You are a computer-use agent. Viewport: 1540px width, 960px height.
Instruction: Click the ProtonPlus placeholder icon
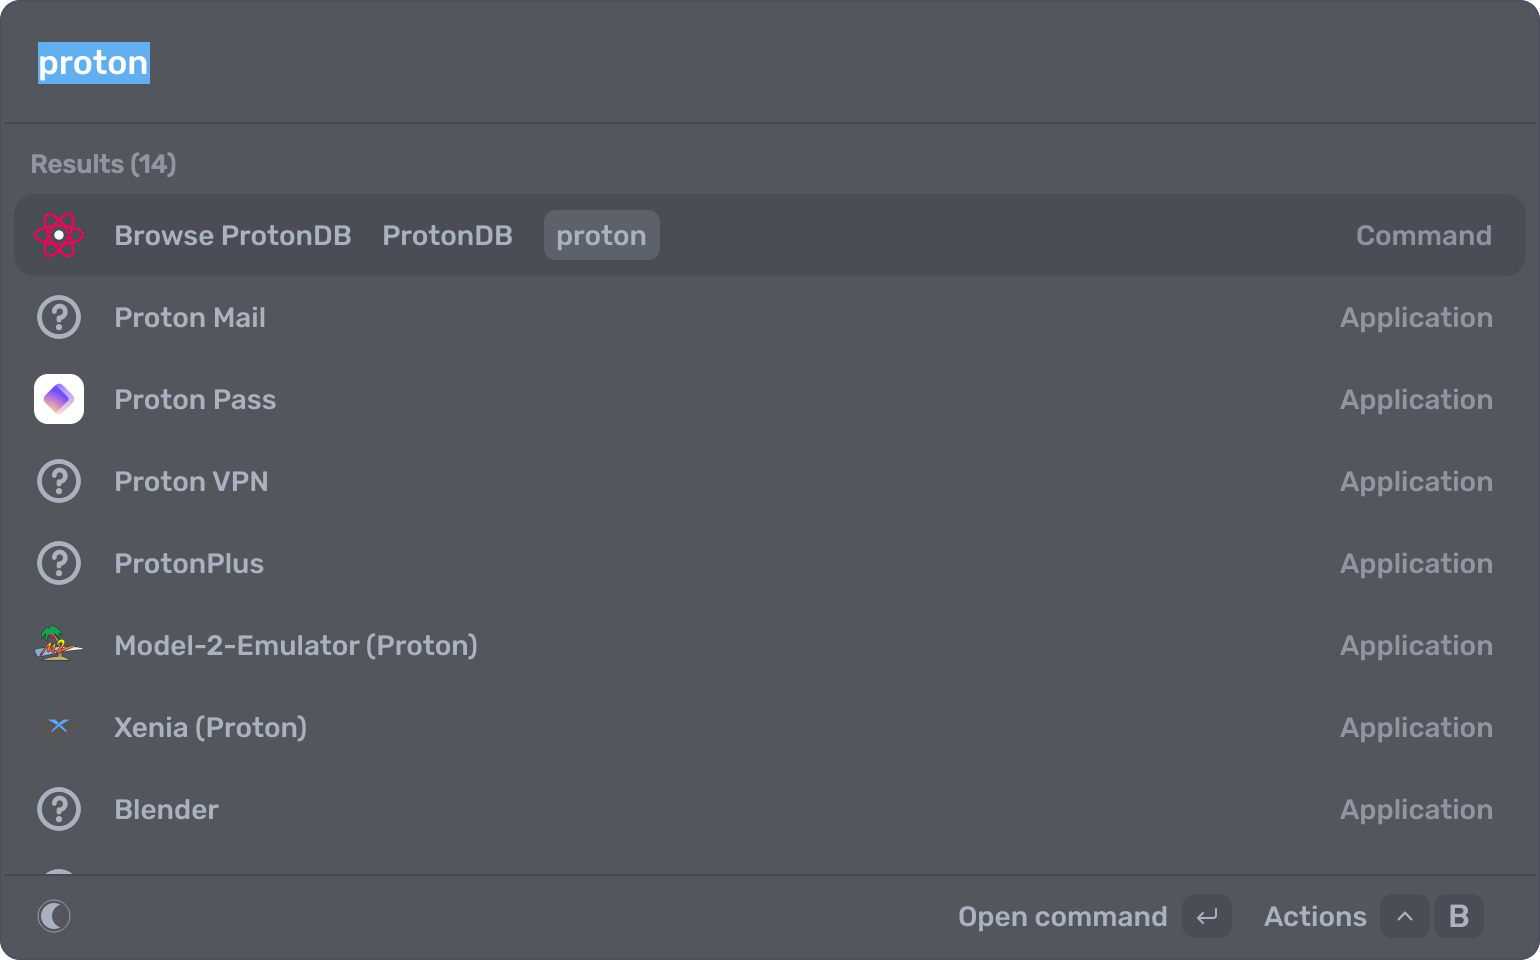(59, 563)
